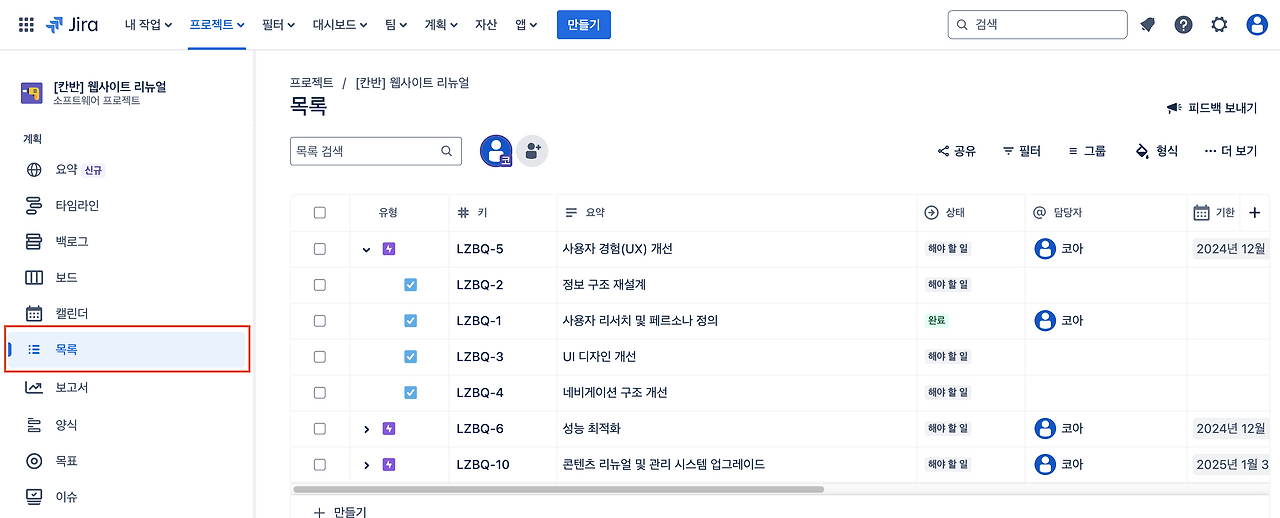The width and height of the screenshot is (1280, 518).
Task: Collapse the LZBQ-5 epic row
Action: point(366,249)
